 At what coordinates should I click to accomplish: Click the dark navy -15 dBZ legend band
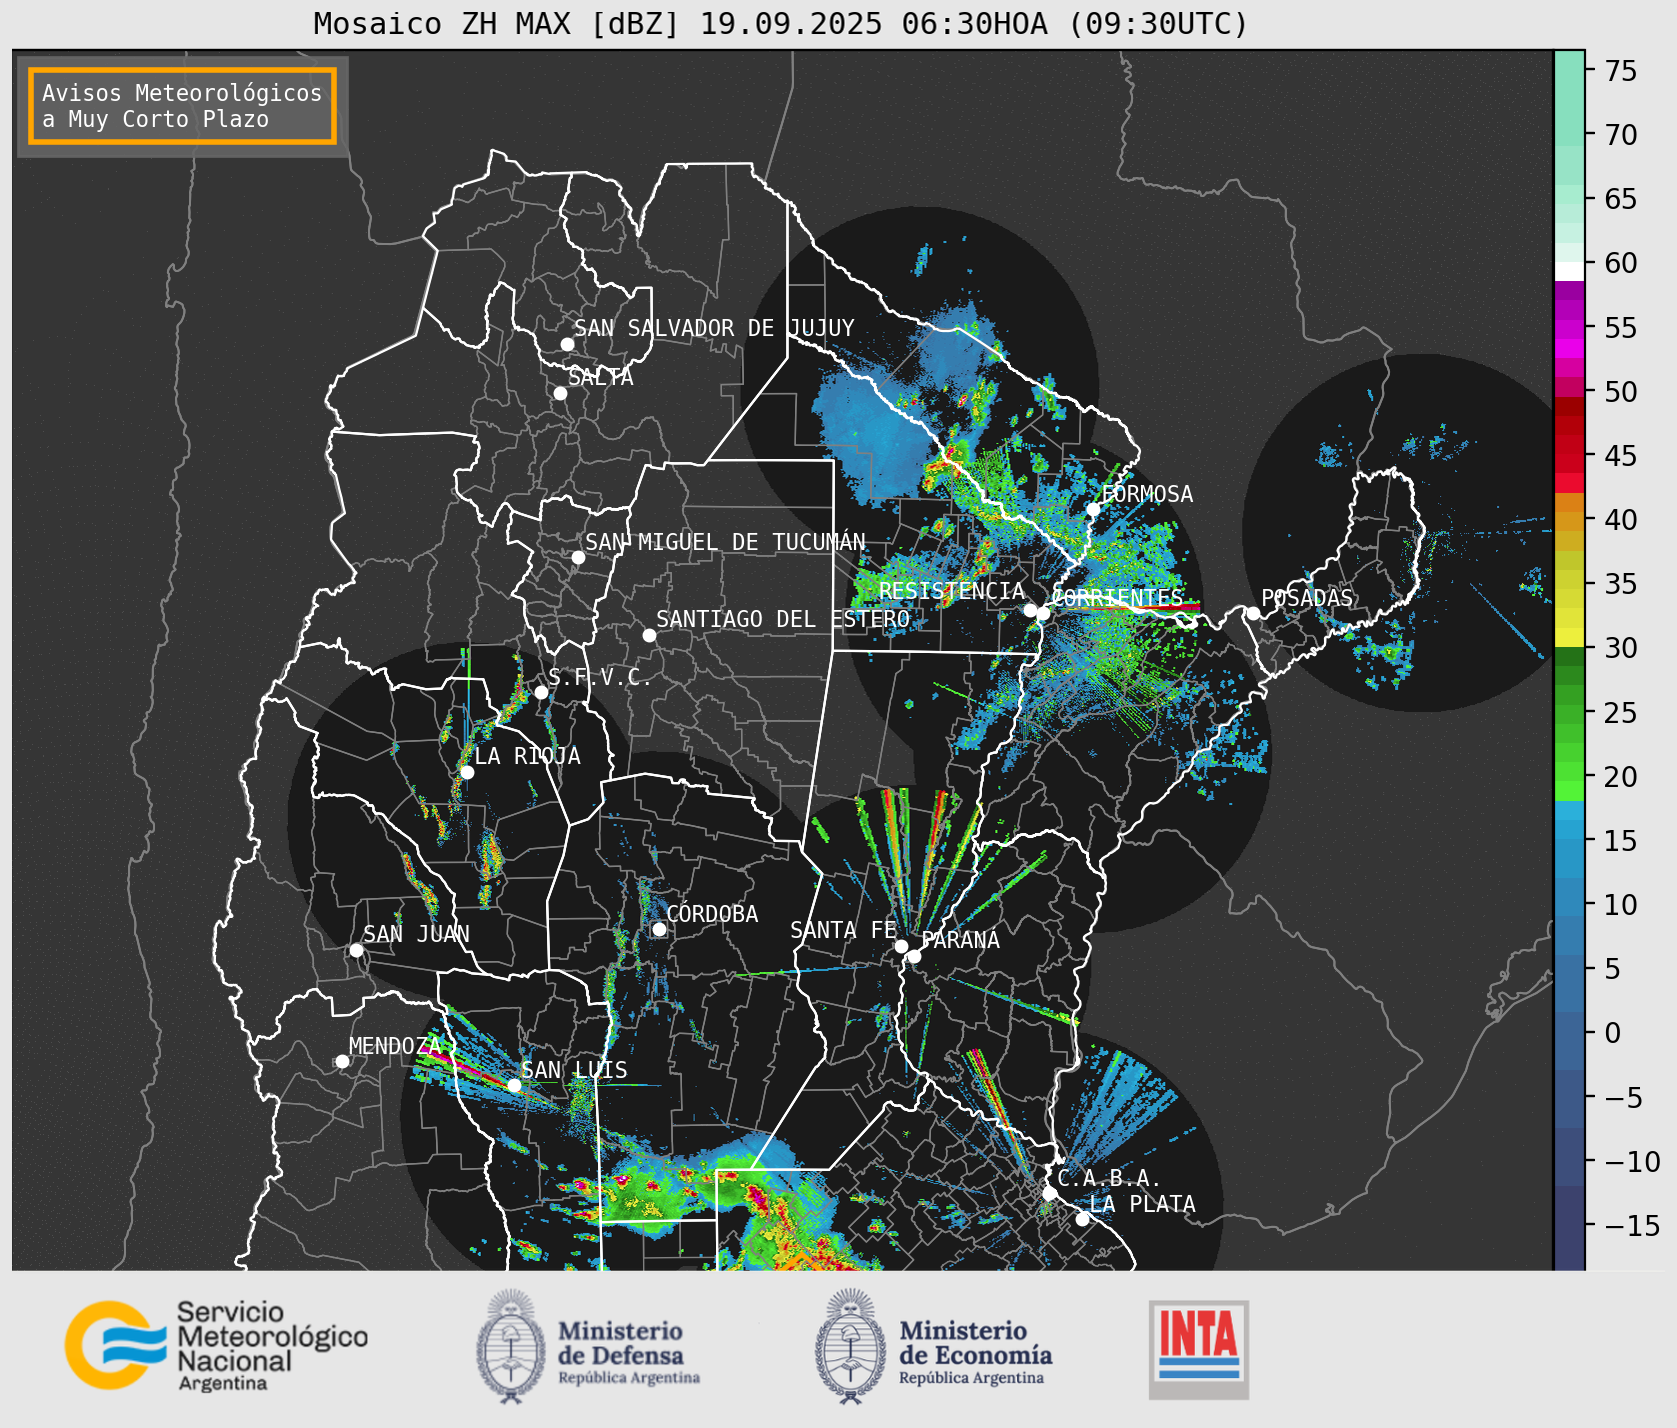[x=1569, y=1227]
